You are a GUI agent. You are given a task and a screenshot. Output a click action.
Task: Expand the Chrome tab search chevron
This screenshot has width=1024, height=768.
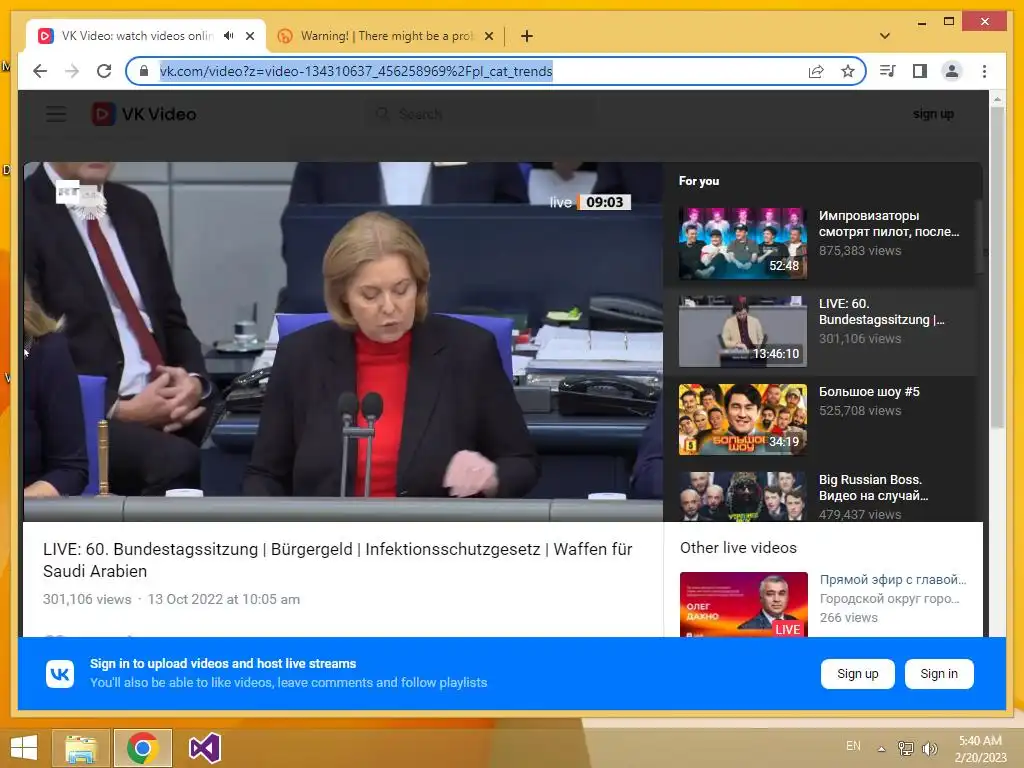[885, 36]
